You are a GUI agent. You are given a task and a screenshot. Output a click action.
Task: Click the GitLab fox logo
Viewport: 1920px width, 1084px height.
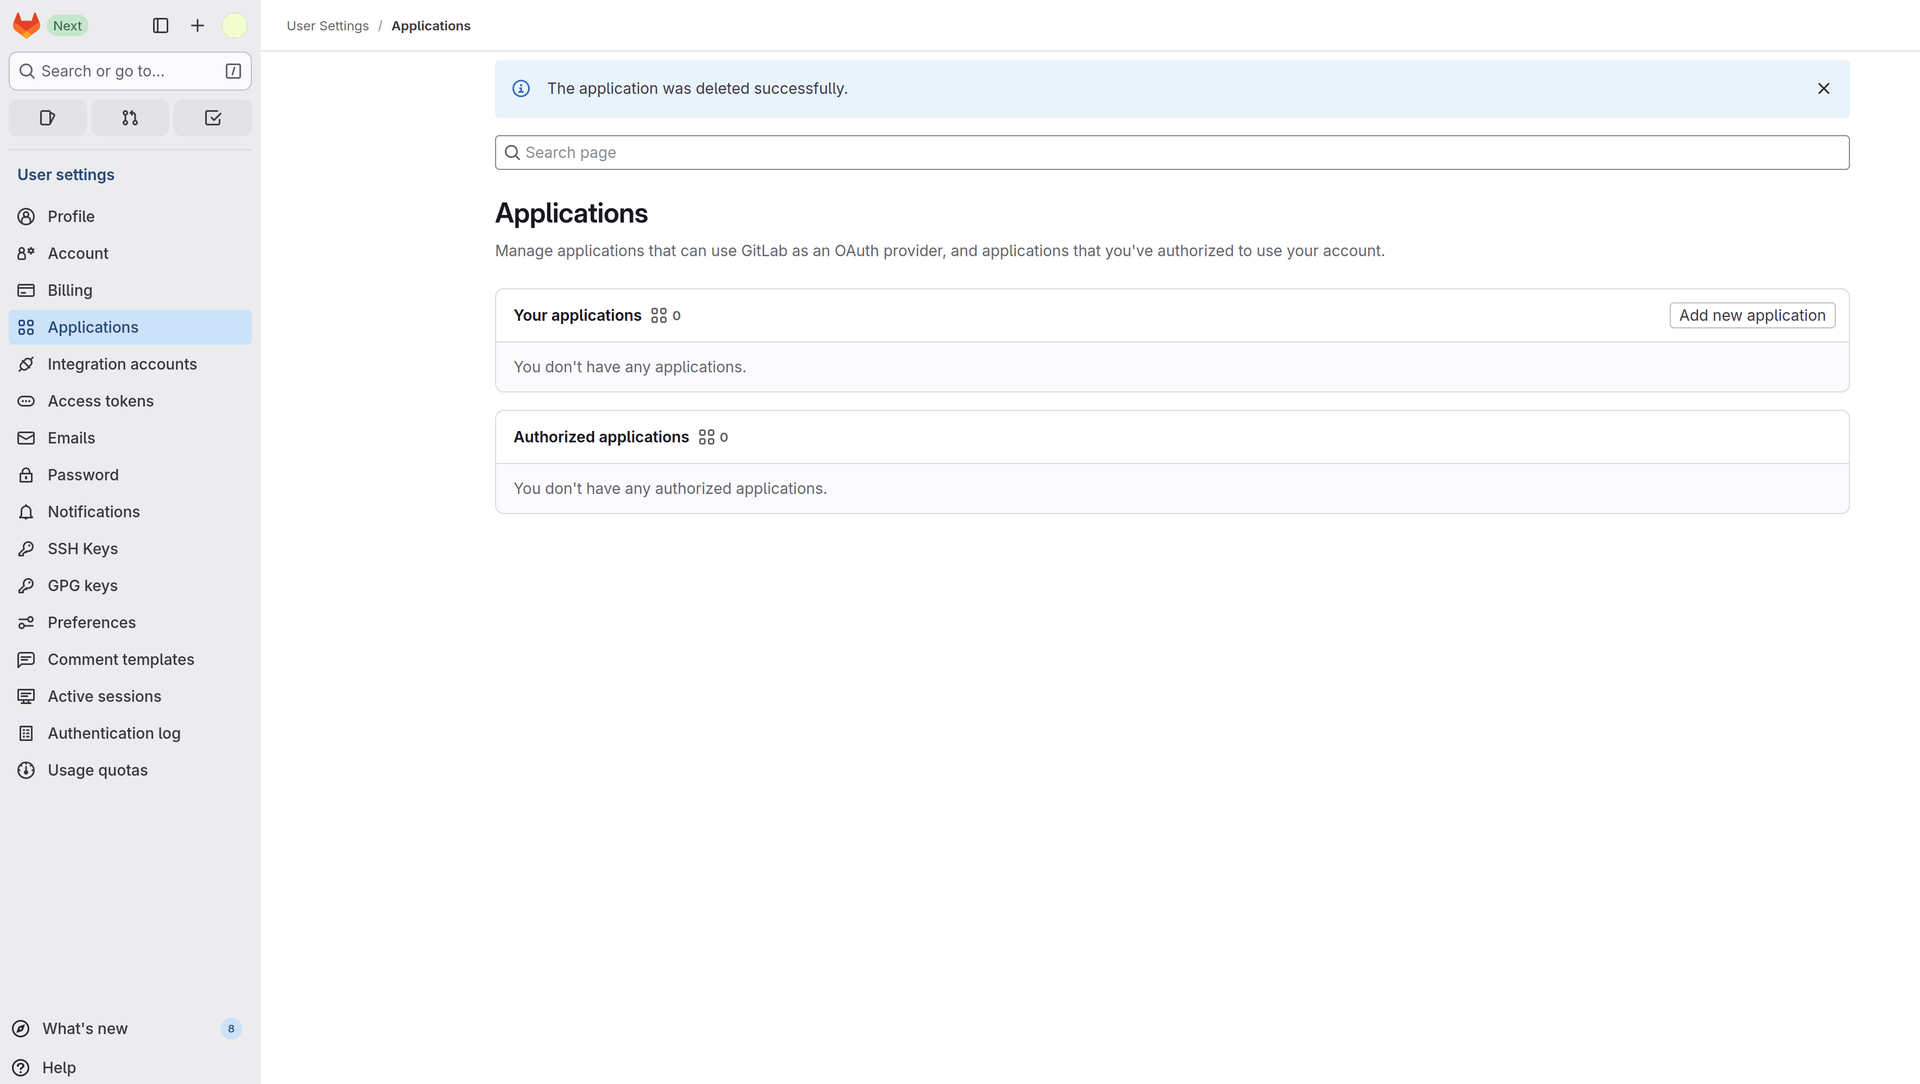click(26, 25)
